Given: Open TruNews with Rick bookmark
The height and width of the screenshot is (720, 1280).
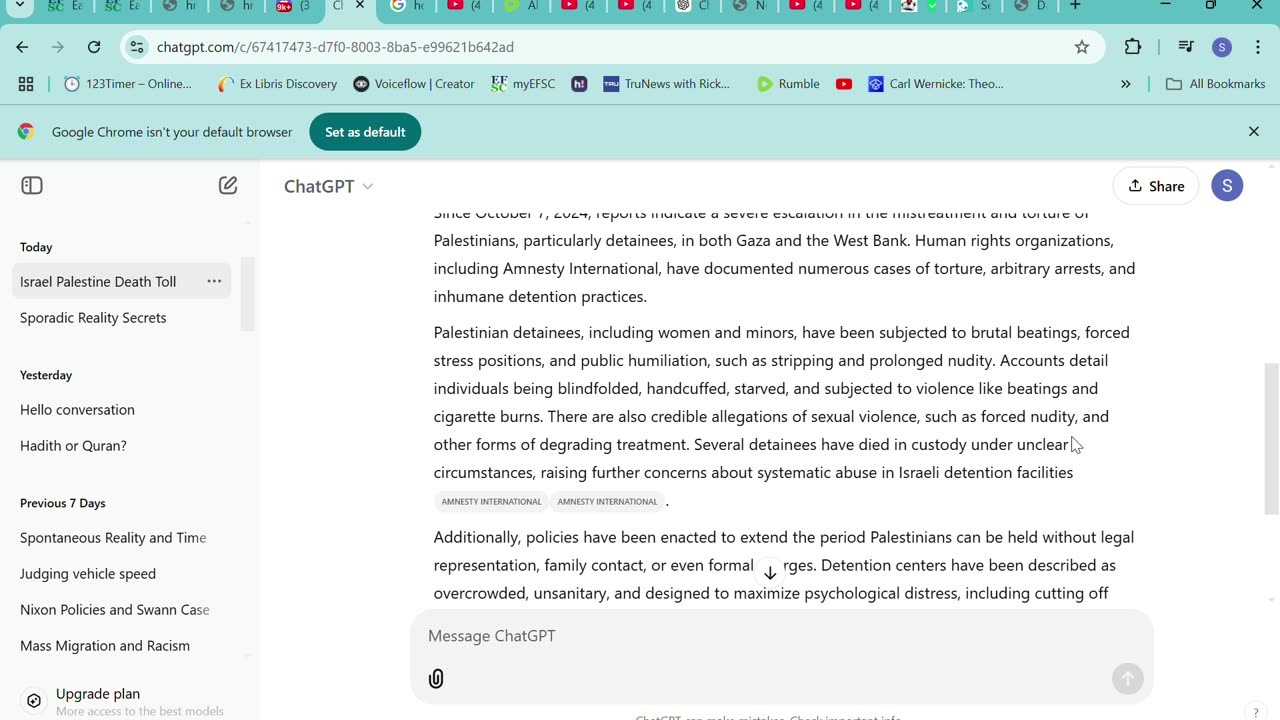Looking at the screenshot, I should pos(667,84).
